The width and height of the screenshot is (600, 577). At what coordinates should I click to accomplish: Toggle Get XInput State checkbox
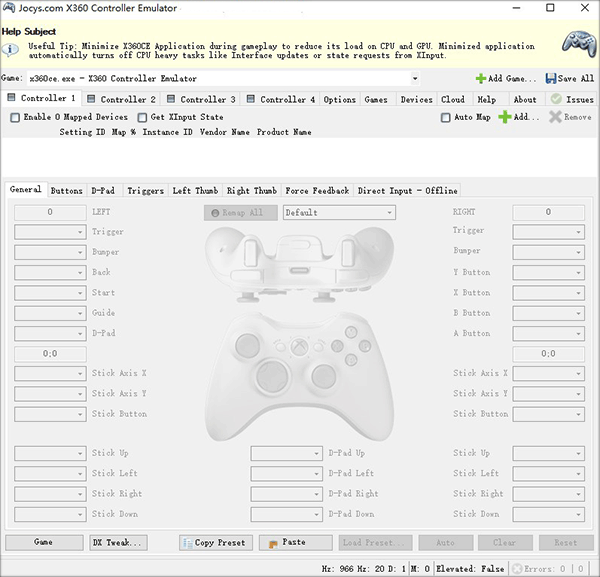(x=142, y=117)
